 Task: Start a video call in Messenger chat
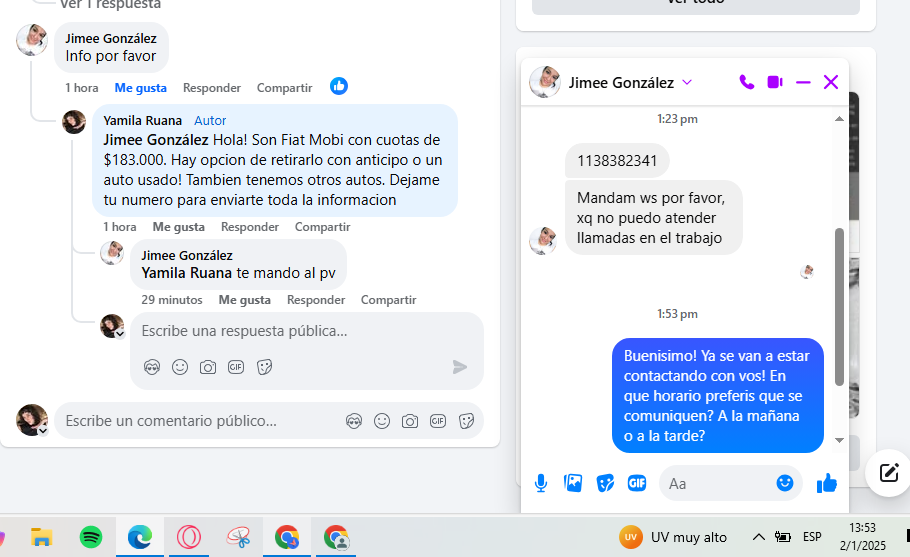click(775, 82)
